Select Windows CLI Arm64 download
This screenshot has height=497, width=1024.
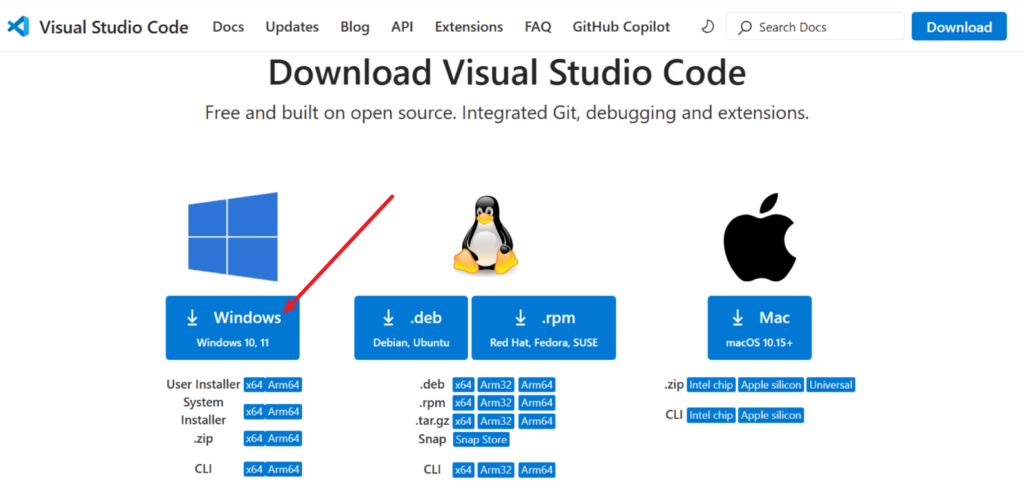[284, 469]
